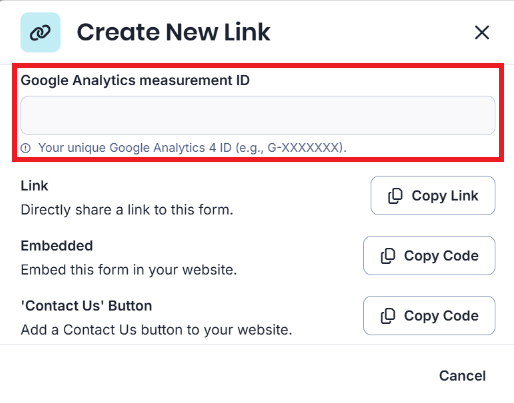Click the 'Add a Contact Us button' description
This screenshot has height=403, width=514.
(x=157, y=330)
